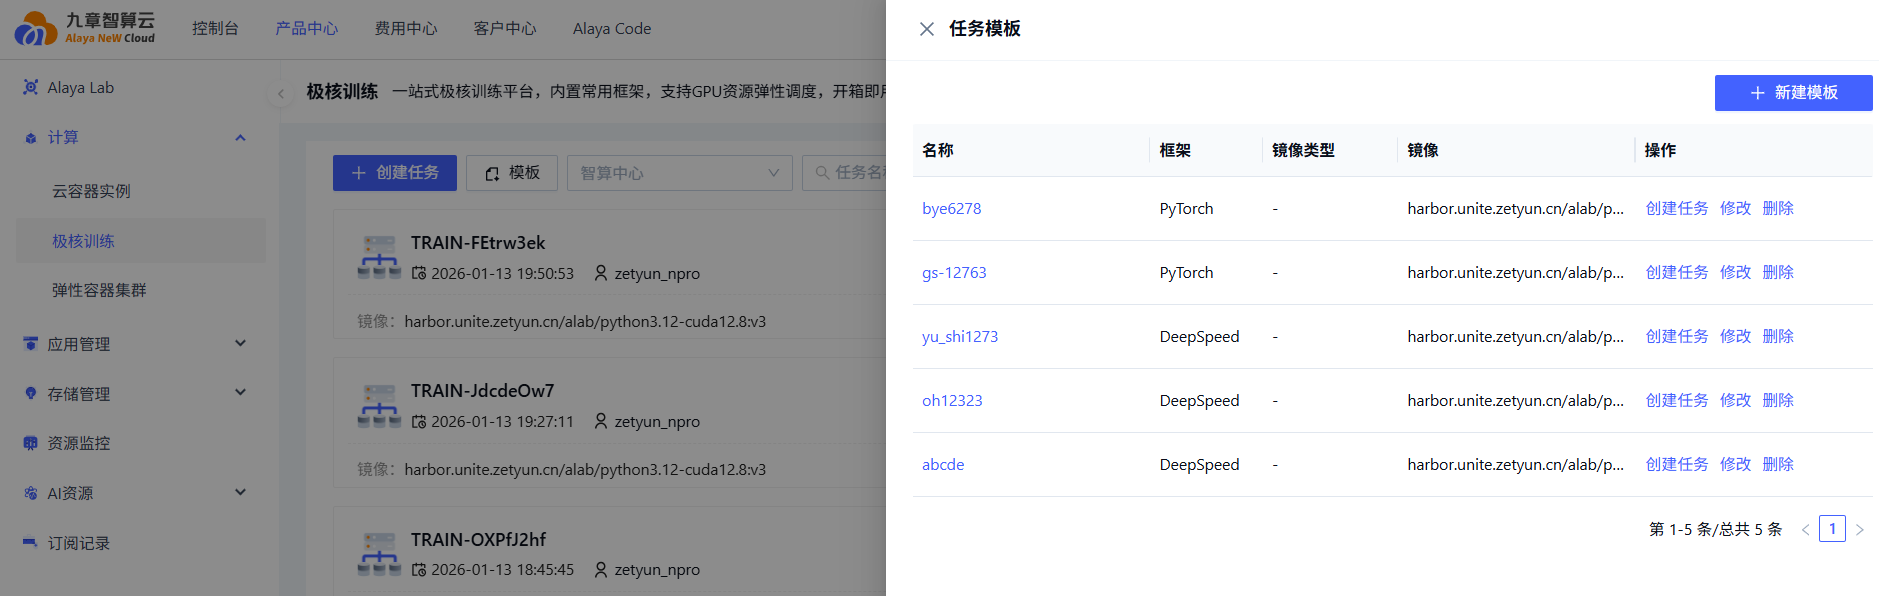Open the 费用中心 top menu
The height and width of the screenshot is (596, 1879).
click(x=406, y=28)
